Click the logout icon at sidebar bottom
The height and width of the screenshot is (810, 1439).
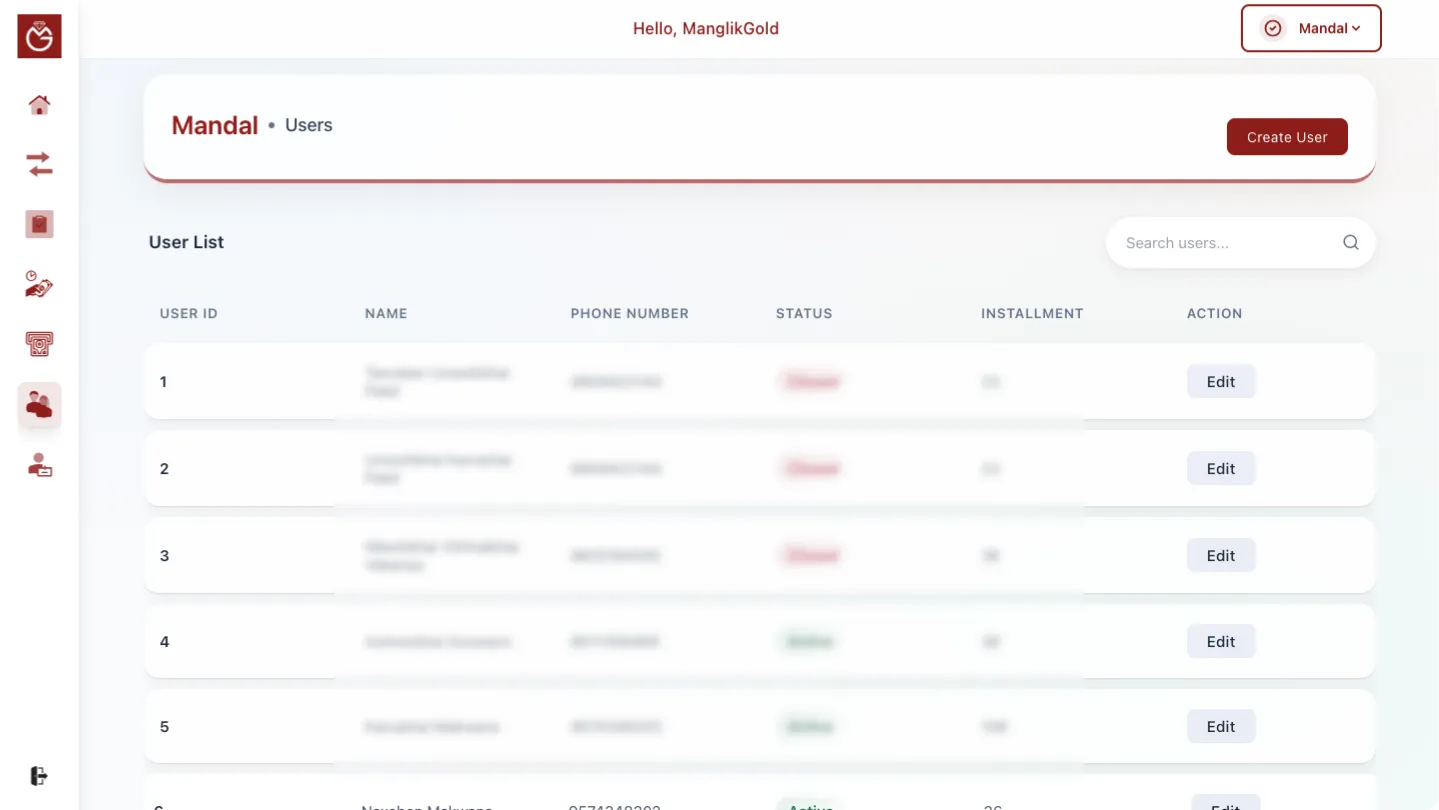click(x=39, y=776)
